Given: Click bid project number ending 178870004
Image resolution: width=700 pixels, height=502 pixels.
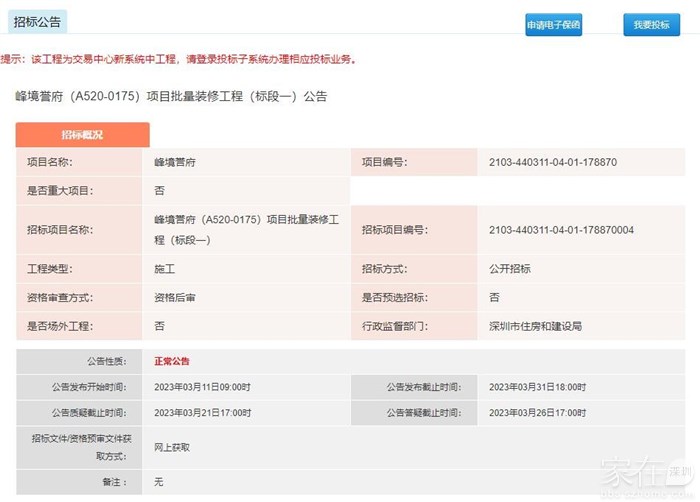Looking at the screenshot, I should coord(560,230).
